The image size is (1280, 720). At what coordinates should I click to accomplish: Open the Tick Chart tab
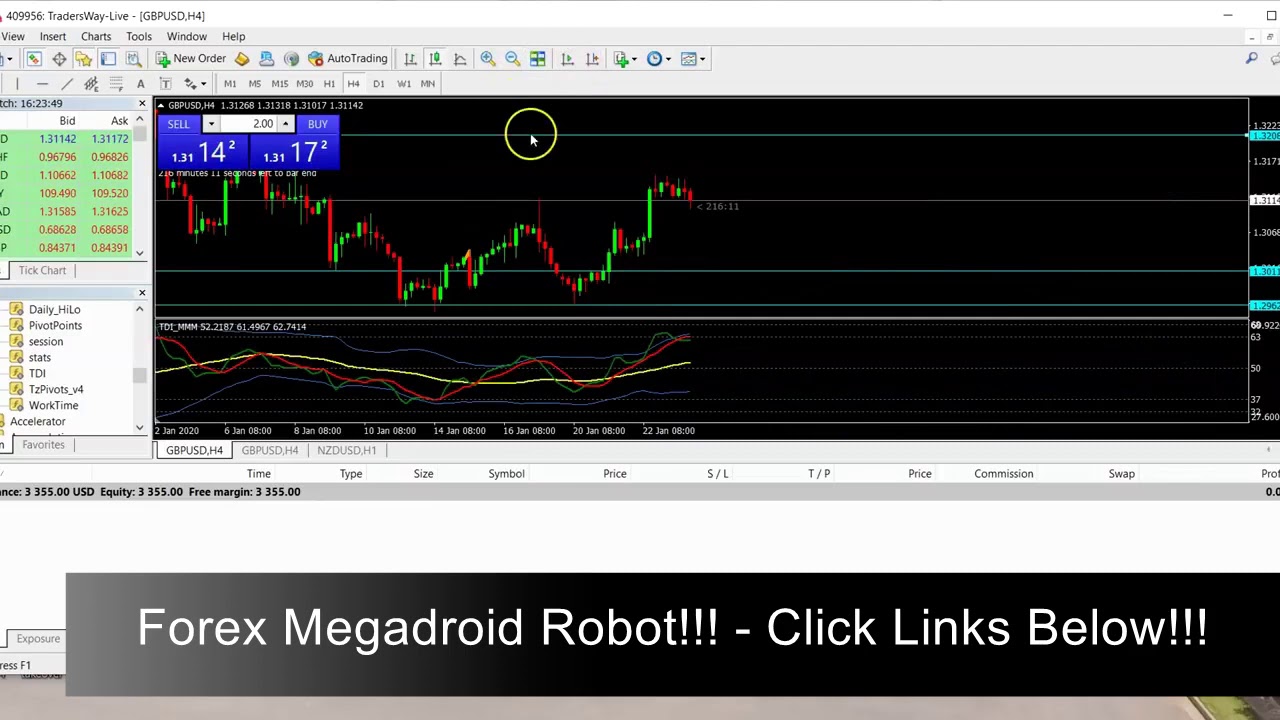point(42,271)
